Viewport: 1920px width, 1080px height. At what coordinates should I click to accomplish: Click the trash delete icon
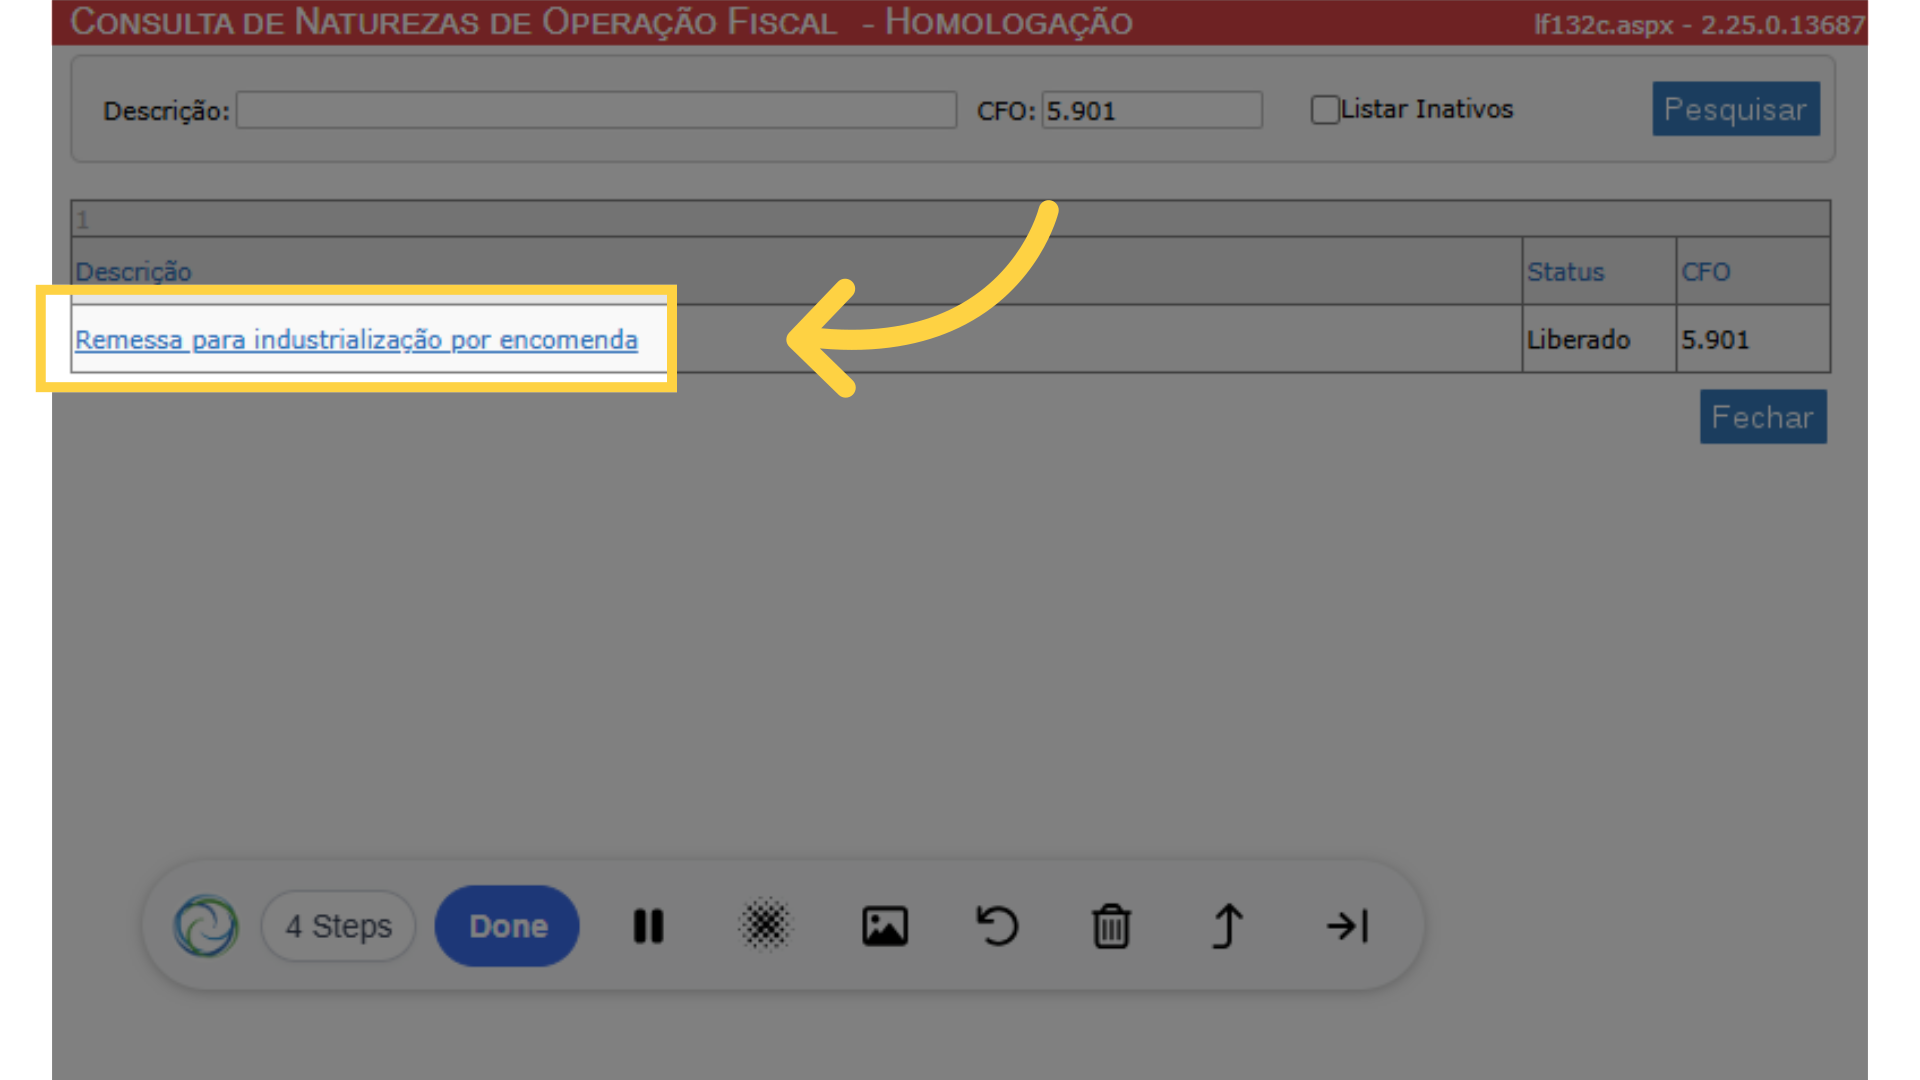1111,926
